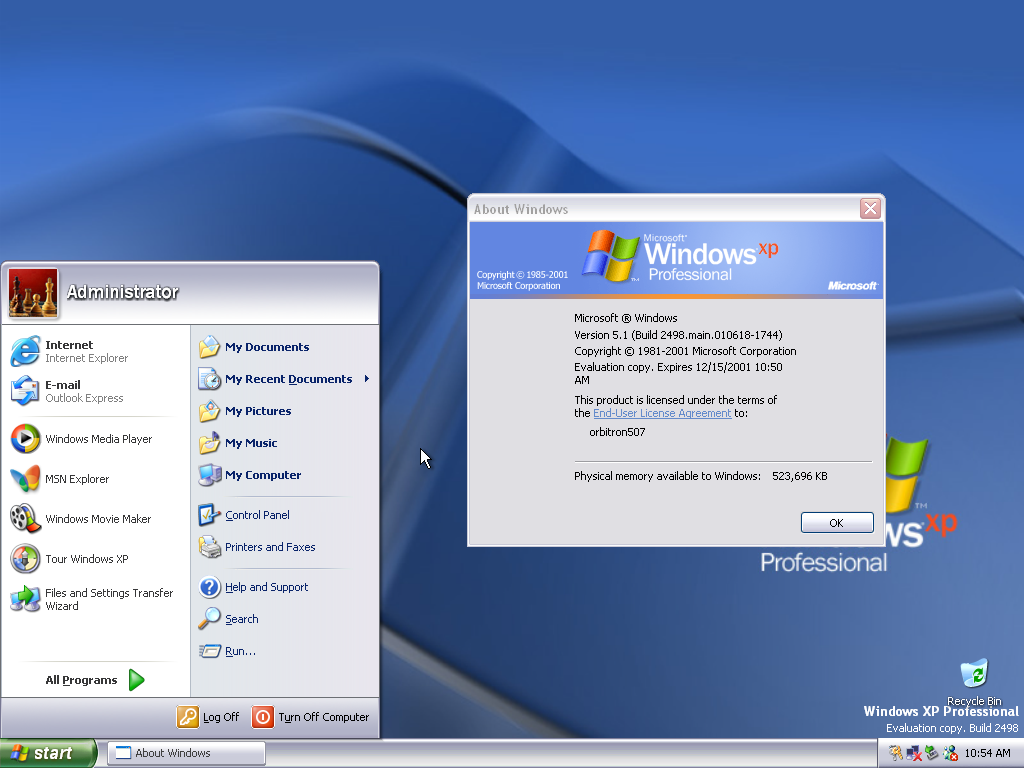Launch MSN Explorer
The image size is (1024, 768).
pos(96,479)
